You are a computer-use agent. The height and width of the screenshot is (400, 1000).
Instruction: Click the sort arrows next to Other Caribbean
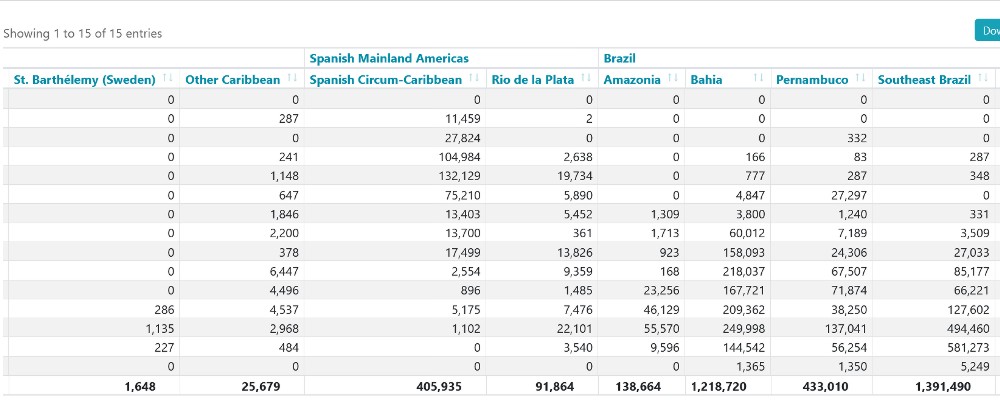(x=292, y=79)
